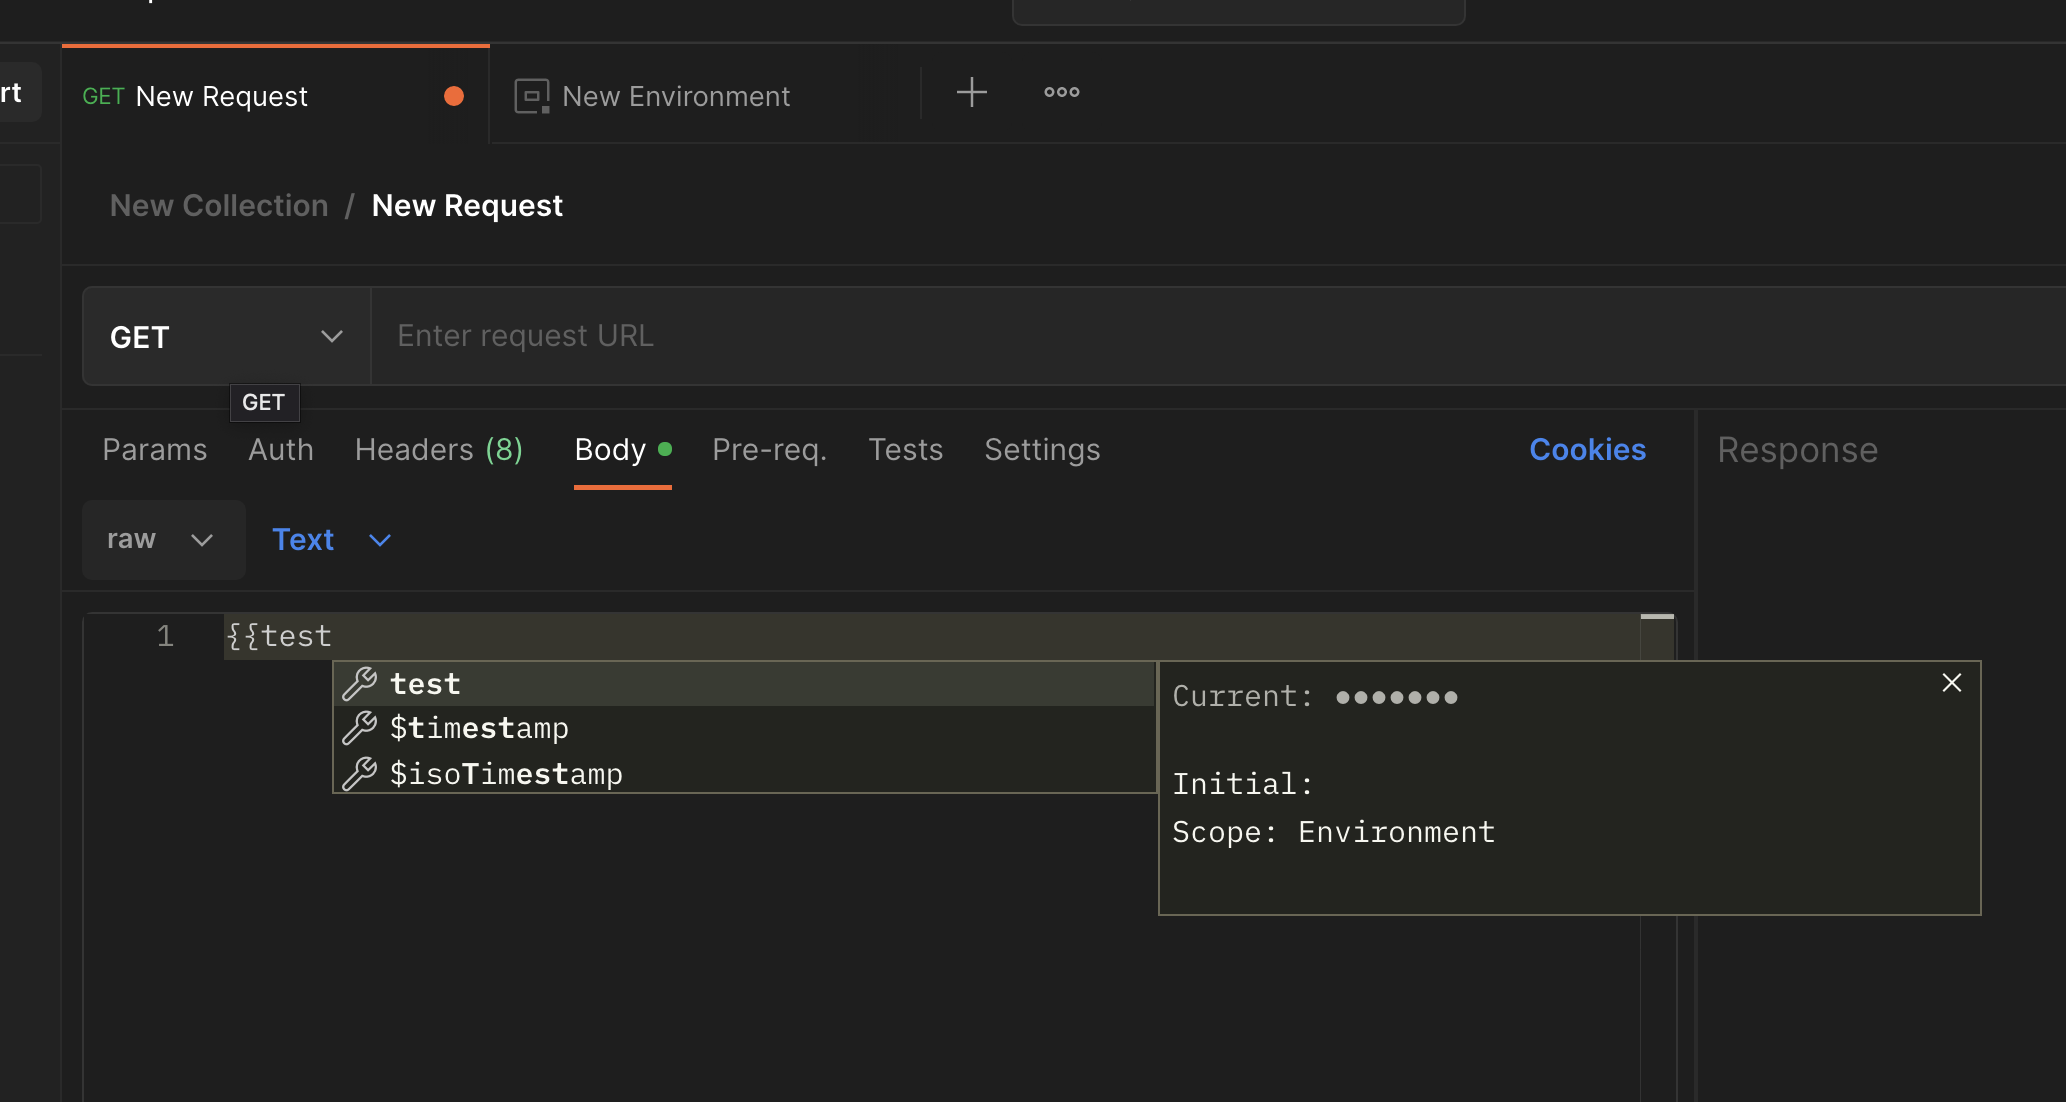Click the wrench icon beside test variable
The height and width of the screenshot is (1102, 2066).
359,684
